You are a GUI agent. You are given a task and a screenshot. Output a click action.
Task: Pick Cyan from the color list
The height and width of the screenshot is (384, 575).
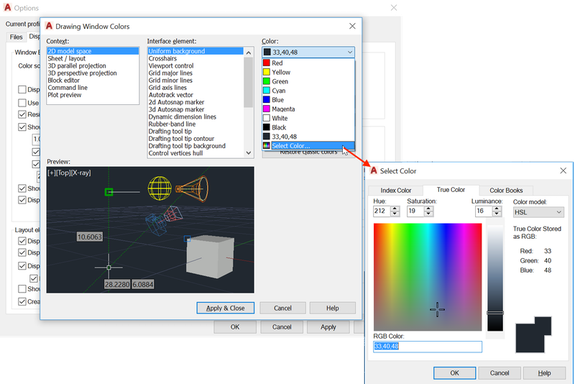(x=308, y=91)
